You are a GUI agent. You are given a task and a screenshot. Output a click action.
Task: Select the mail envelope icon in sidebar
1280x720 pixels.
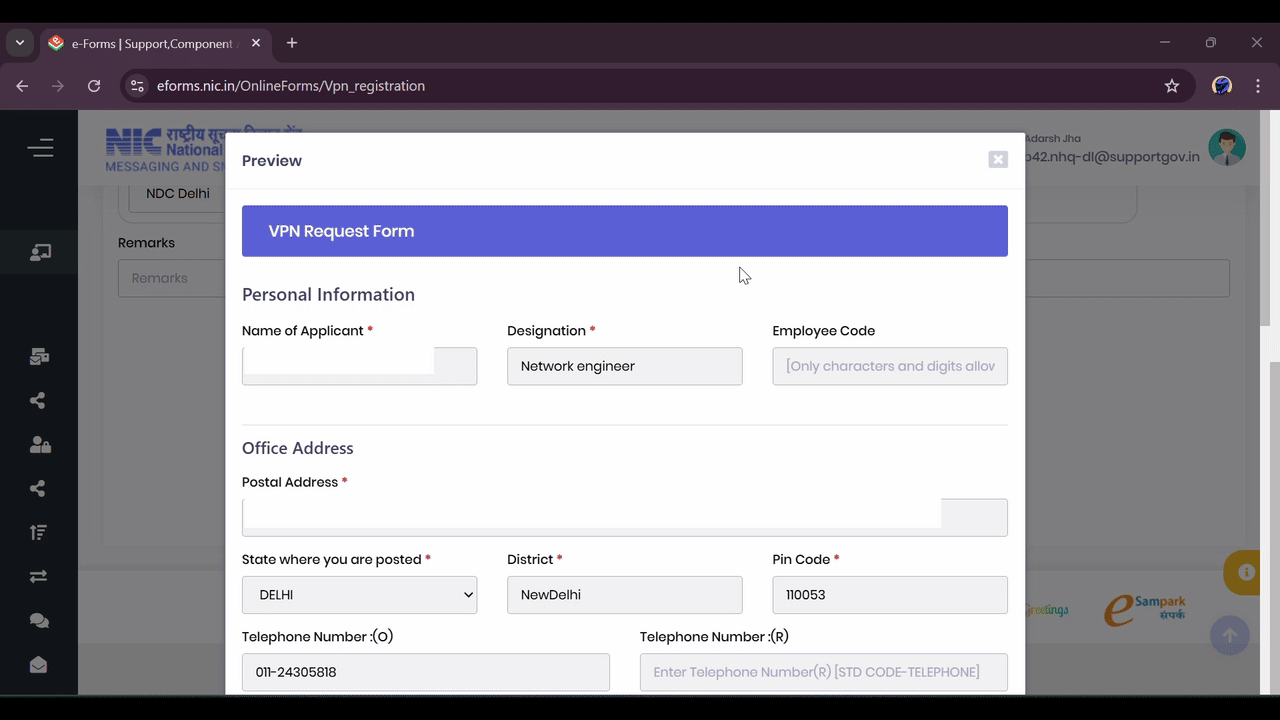tap(40, 664)
